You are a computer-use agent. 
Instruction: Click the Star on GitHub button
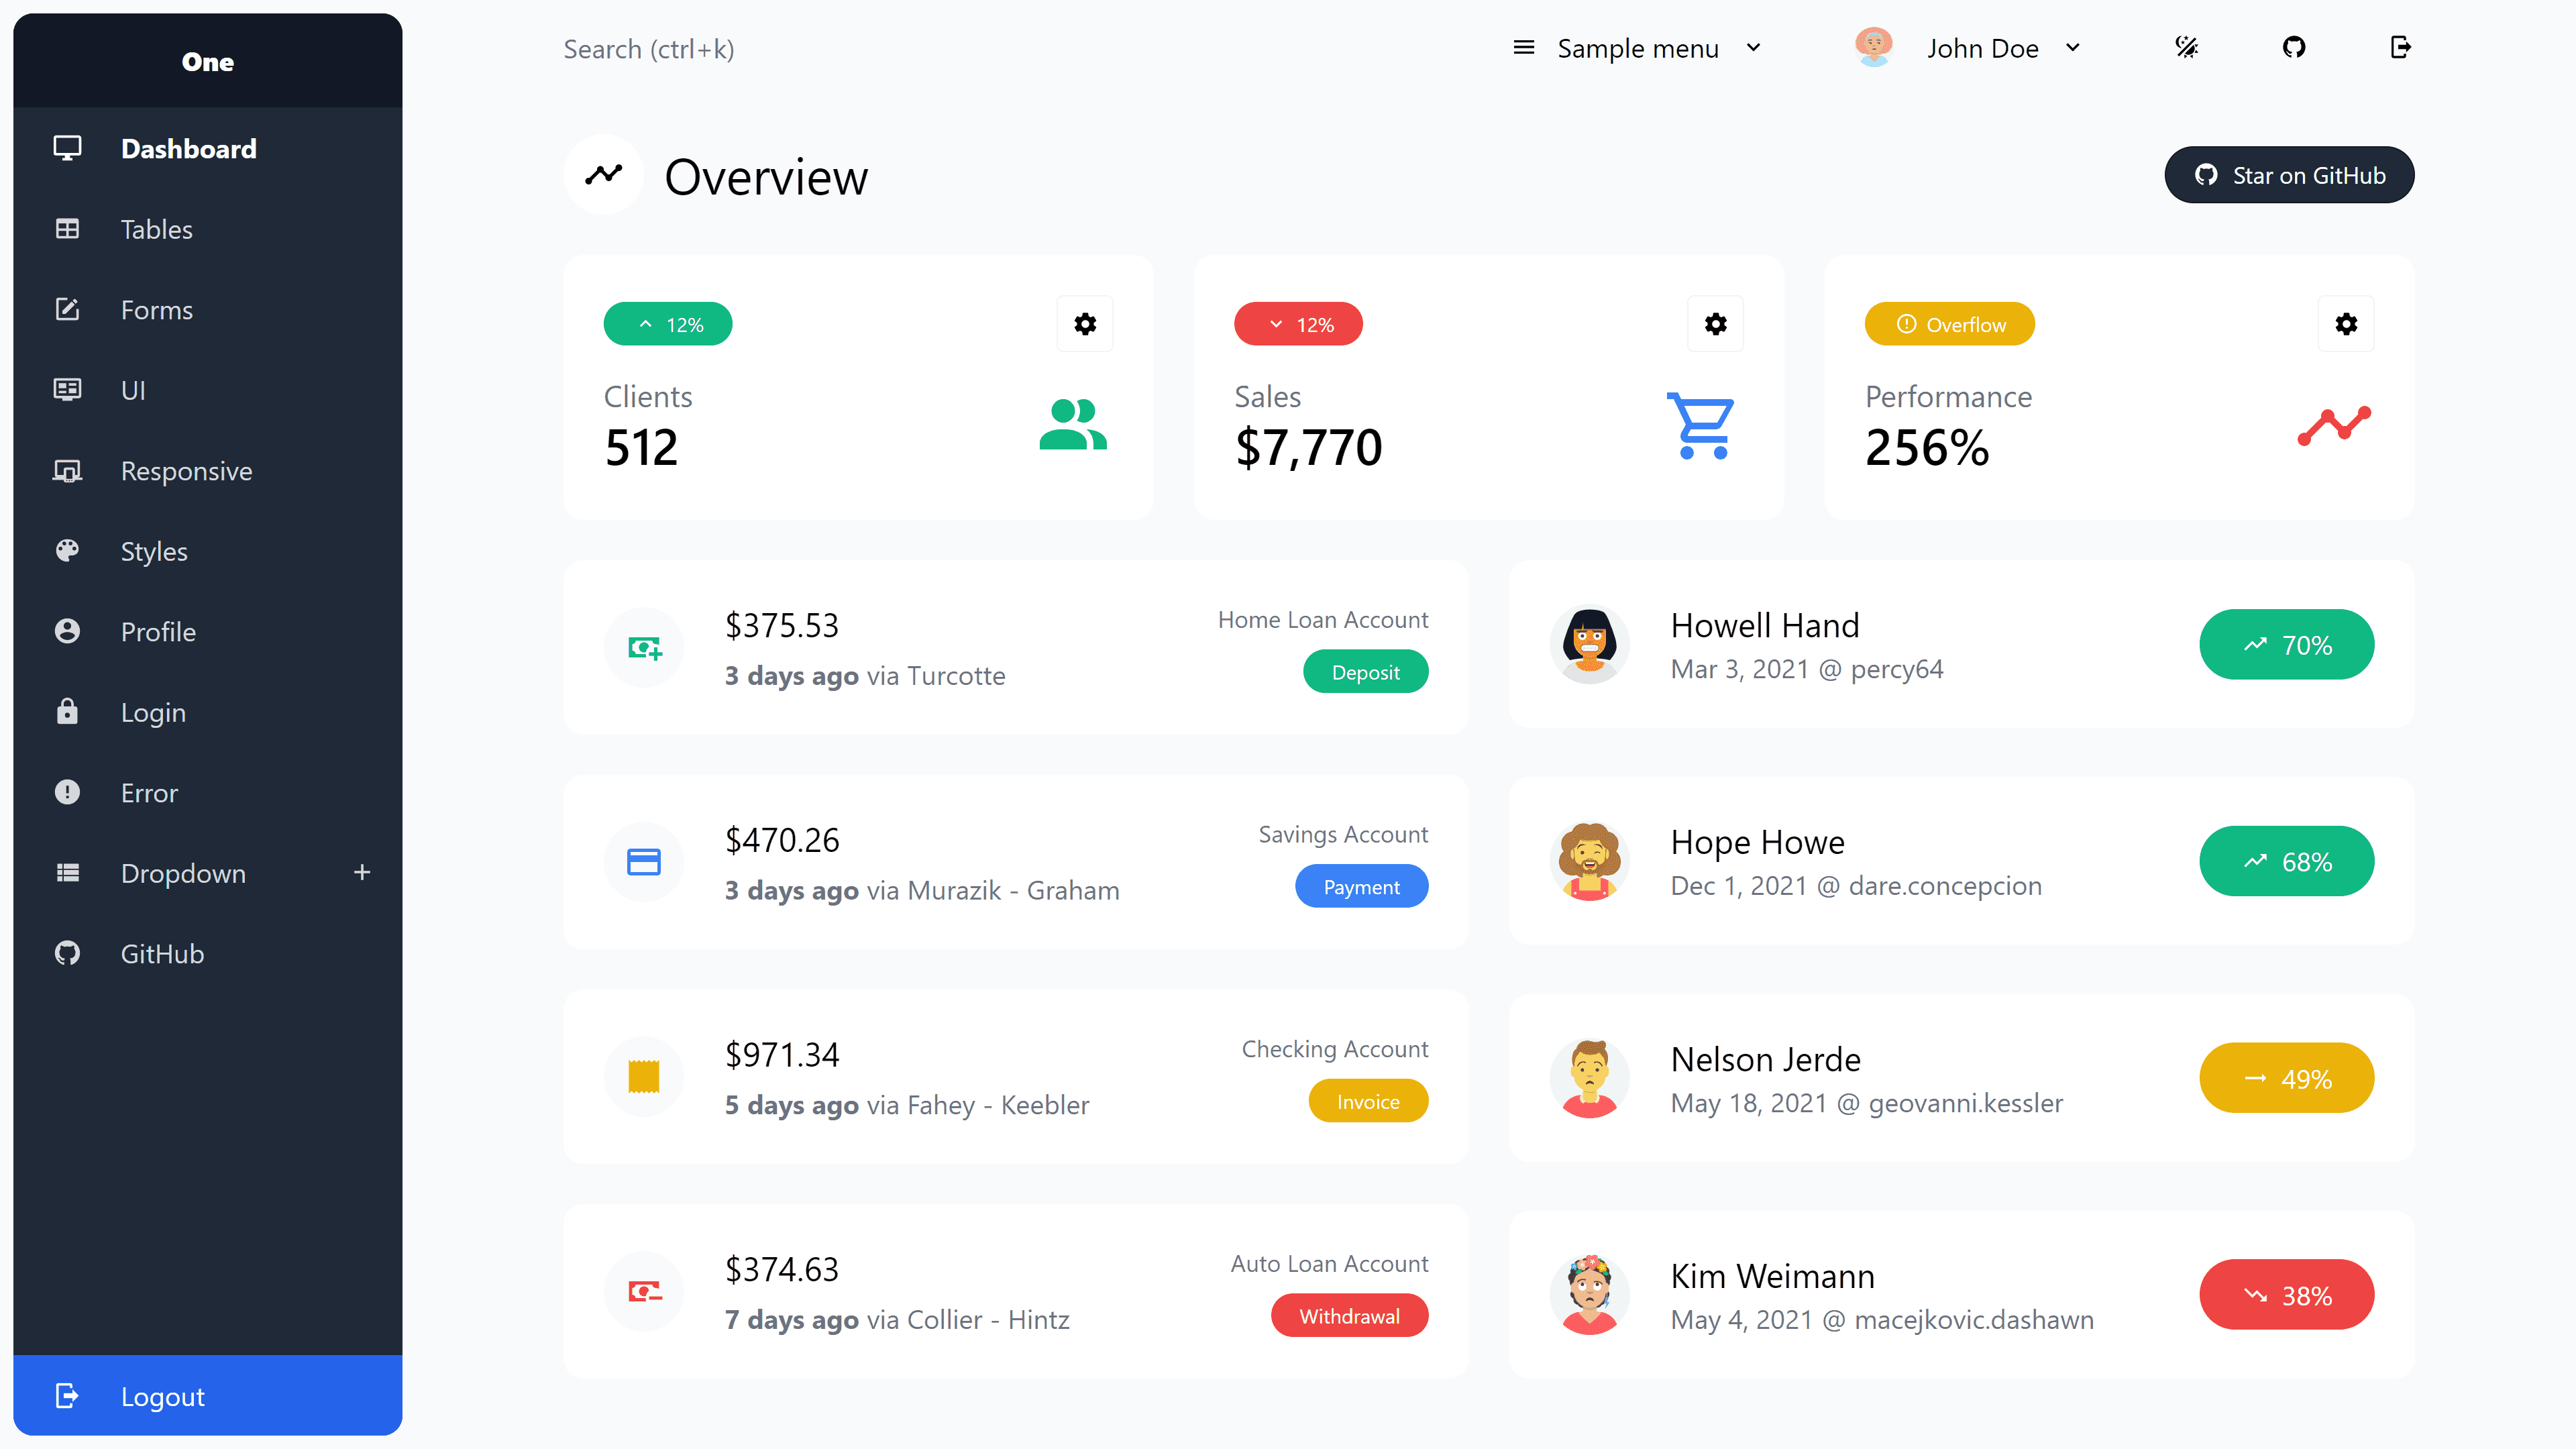tap(2289, 174)
